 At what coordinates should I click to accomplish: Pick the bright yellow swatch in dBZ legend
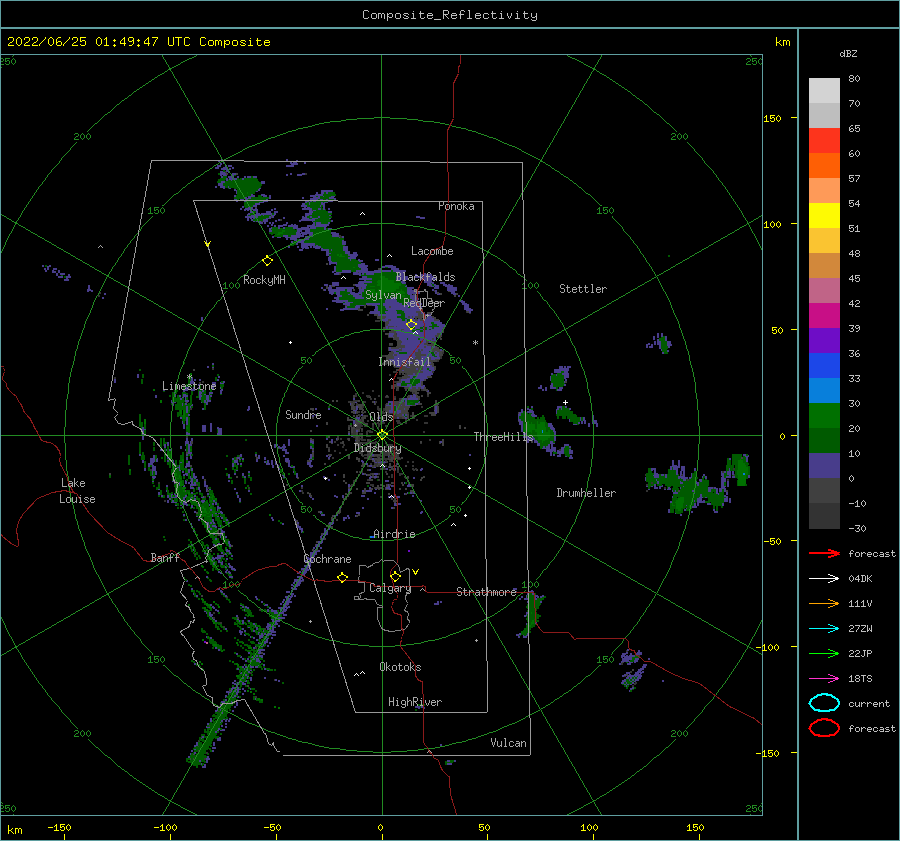824,215
